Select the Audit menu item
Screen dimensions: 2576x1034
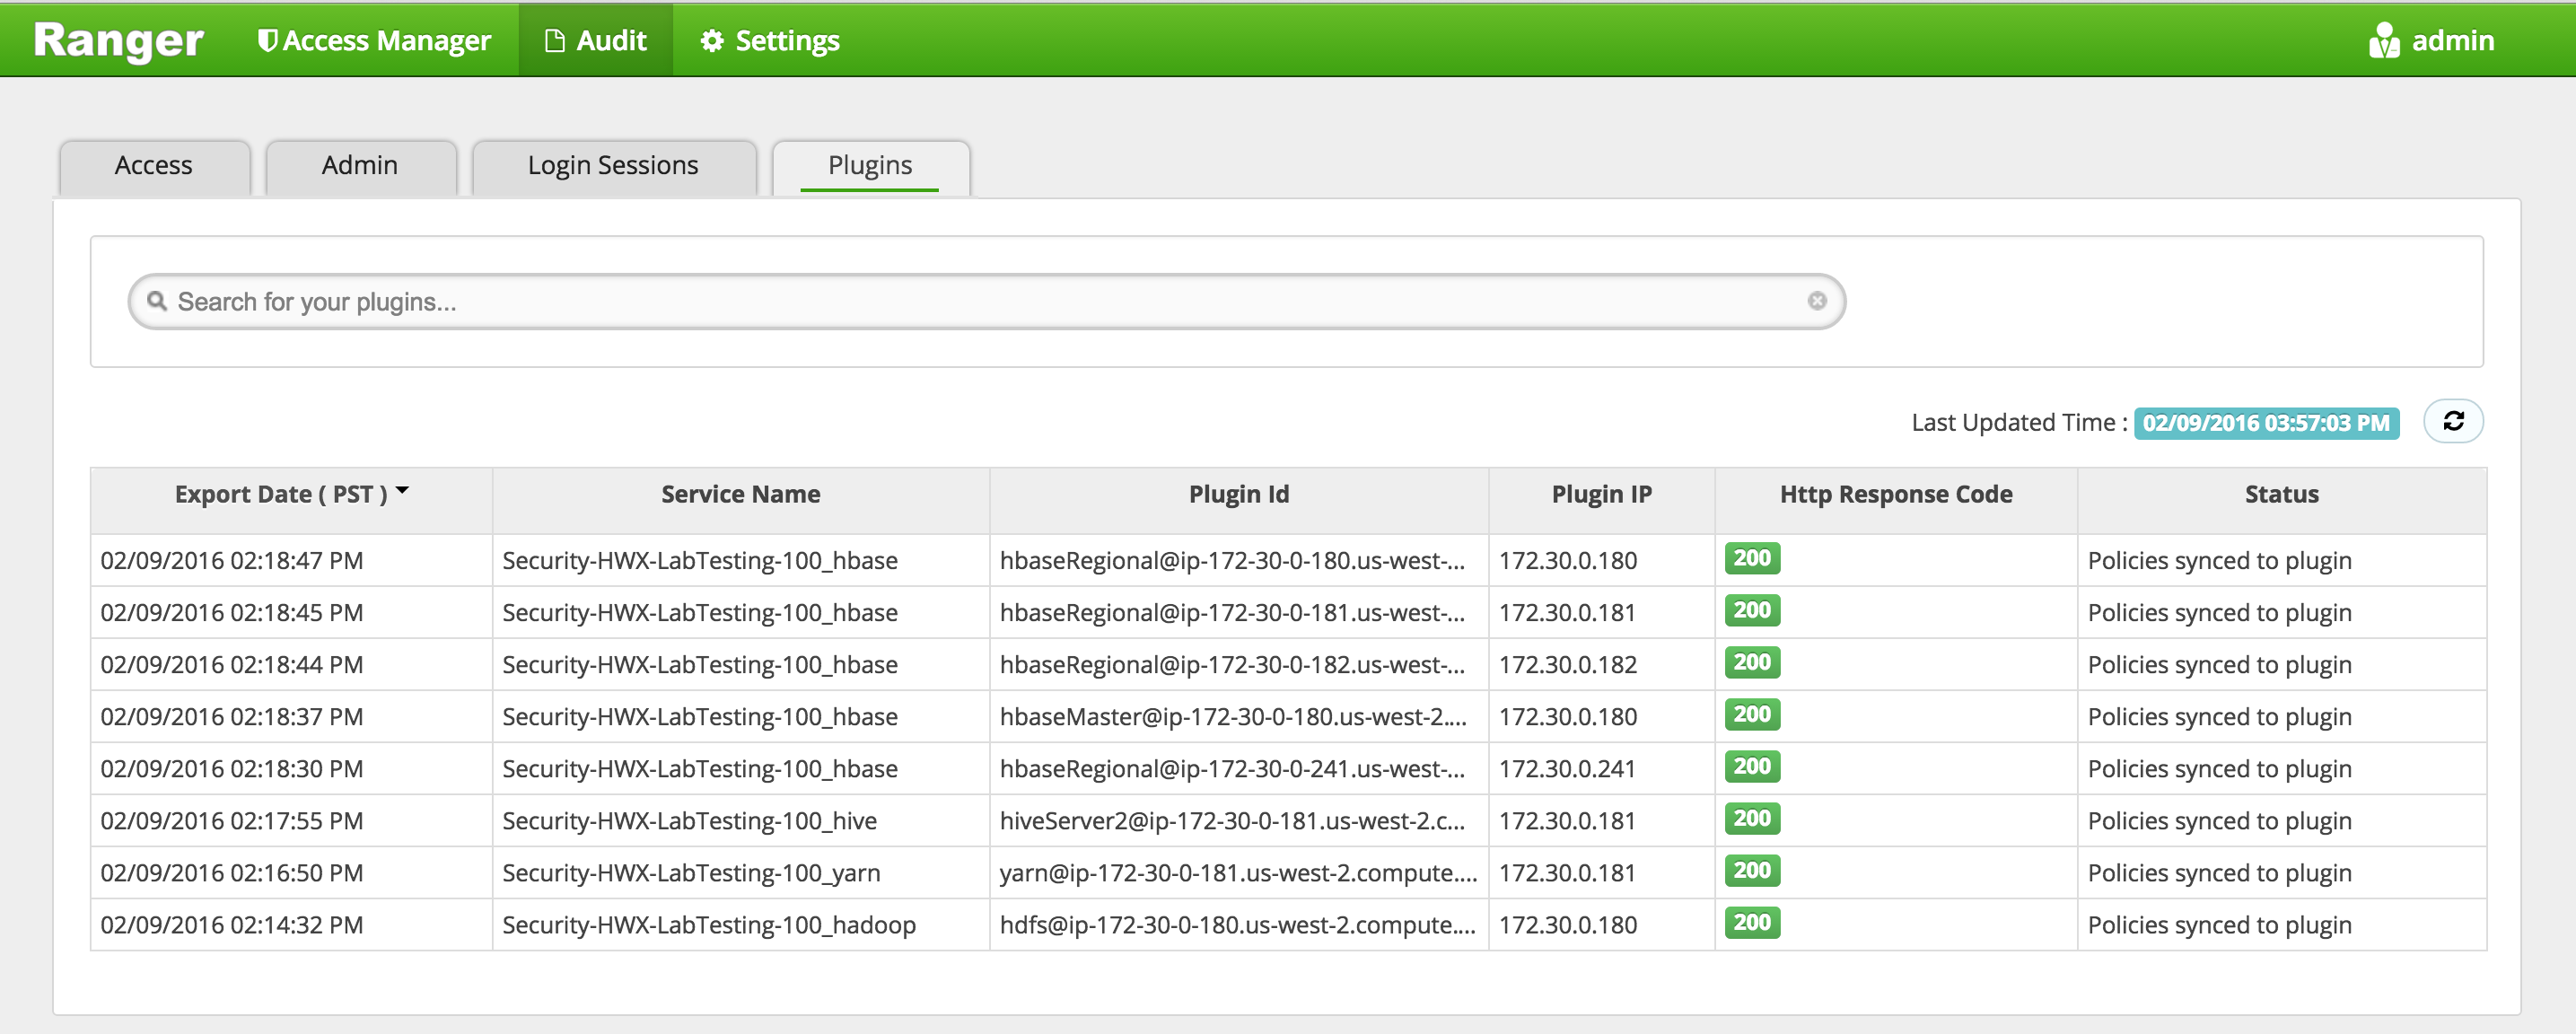(x=595, y=41)
